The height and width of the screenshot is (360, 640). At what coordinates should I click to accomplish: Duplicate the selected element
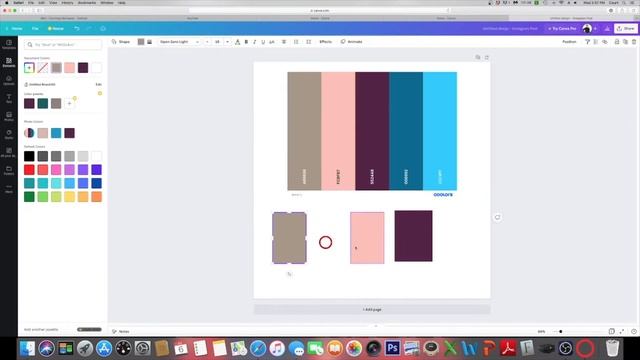tap(625, 42)
